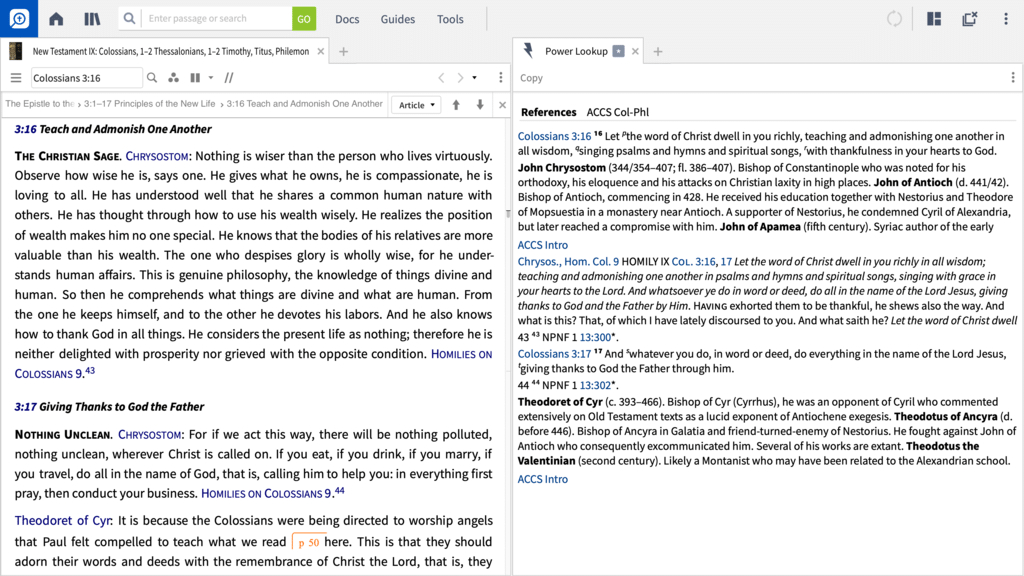The height and width of the screenshot is (576, 1024).
Task: Open the resource panel kebab menu
Action: click(x=501, y=78)
